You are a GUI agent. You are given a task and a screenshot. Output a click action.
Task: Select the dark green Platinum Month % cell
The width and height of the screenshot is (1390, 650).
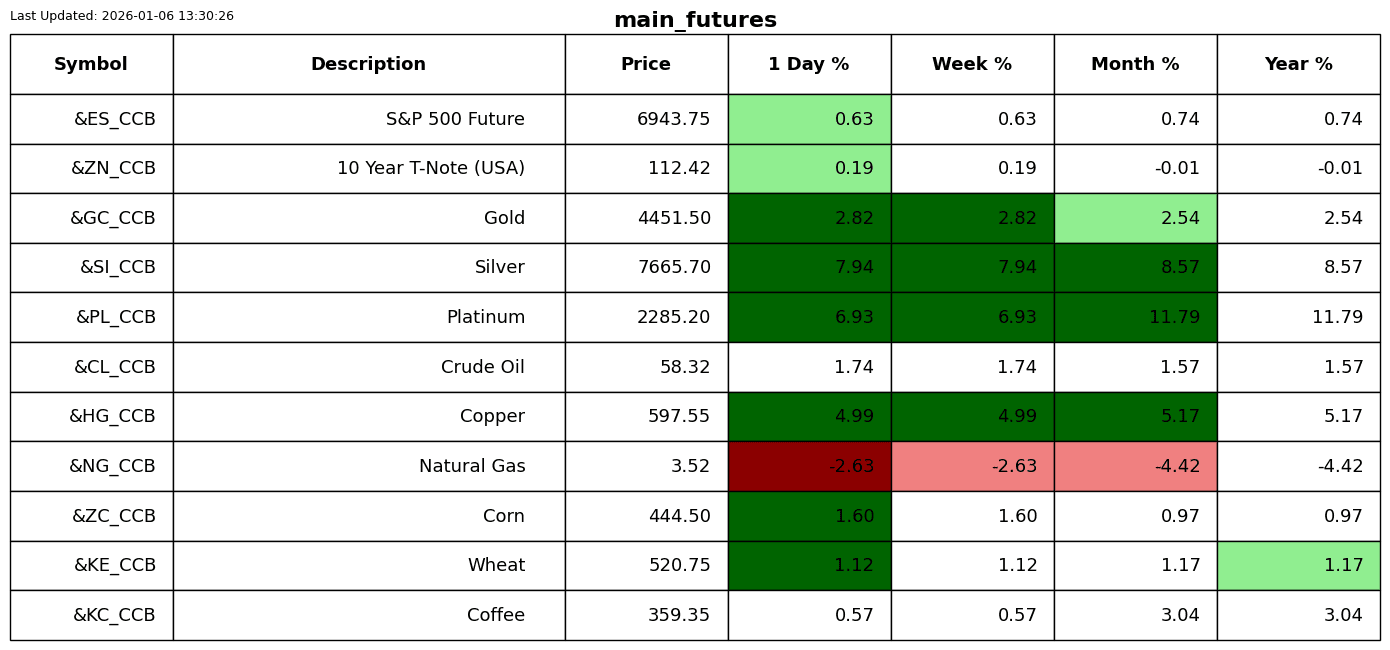pyautogui.click(x=1135, y=317)
